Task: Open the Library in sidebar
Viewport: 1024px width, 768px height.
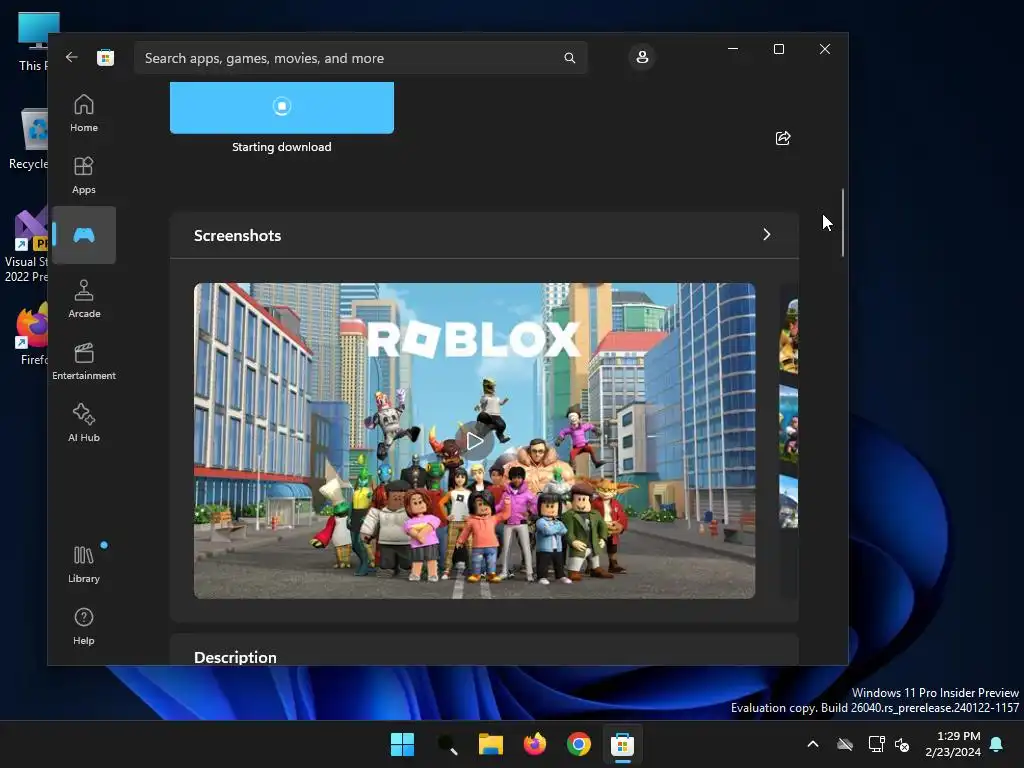Action: [84, 564]
